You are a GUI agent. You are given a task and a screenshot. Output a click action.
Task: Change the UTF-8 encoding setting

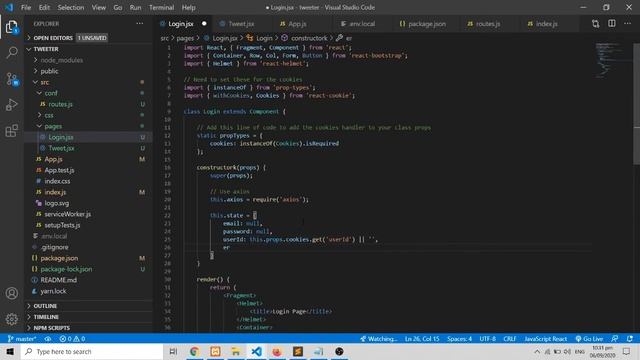pos(487,339)
